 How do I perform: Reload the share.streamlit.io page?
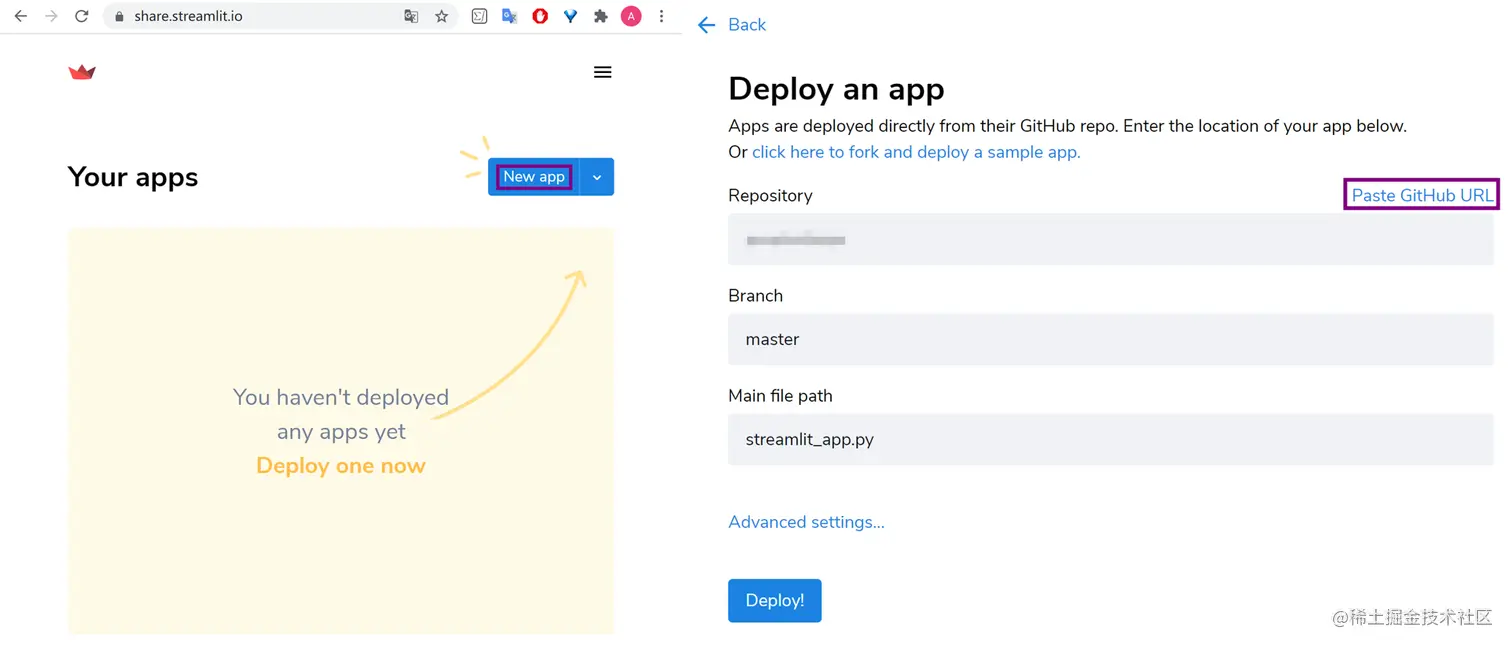(x=82, y=16)
